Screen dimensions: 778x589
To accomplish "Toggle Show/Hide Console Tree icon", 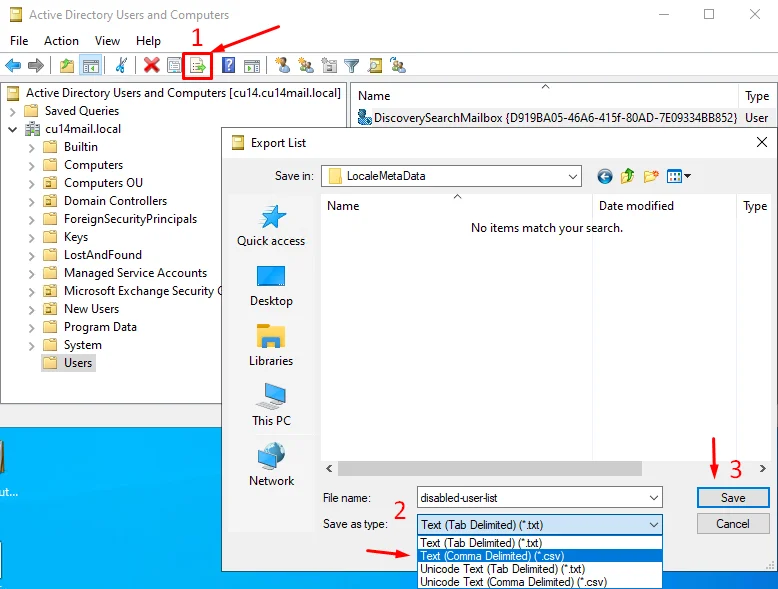I will [x=91, y=65].
